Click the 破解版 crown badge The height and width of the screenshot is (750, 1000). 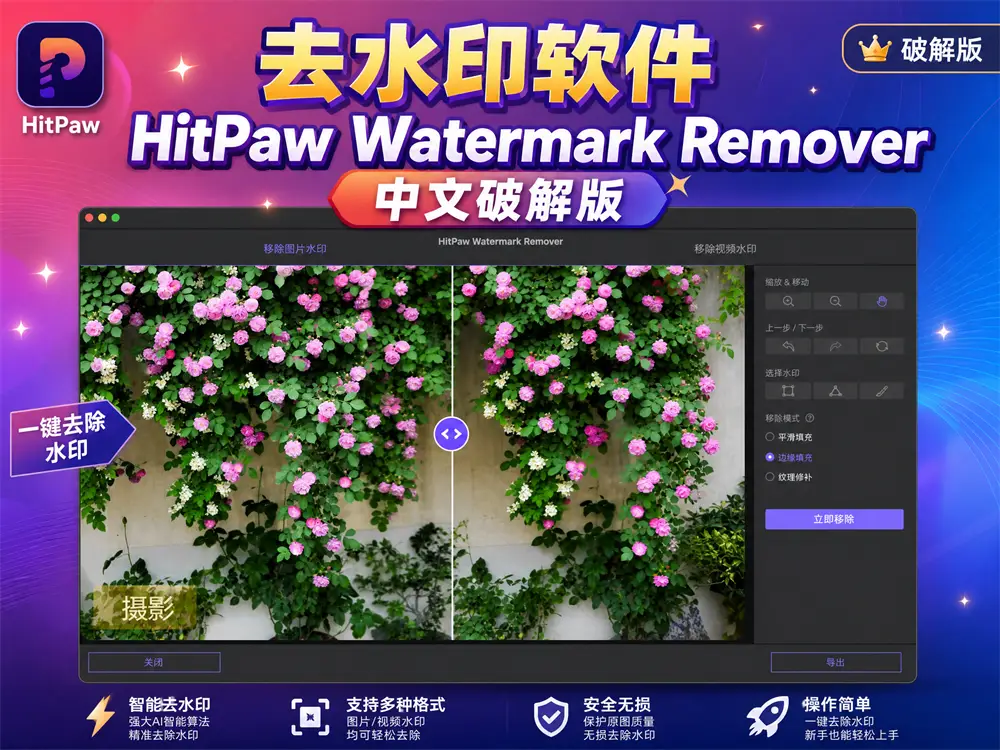921,48
